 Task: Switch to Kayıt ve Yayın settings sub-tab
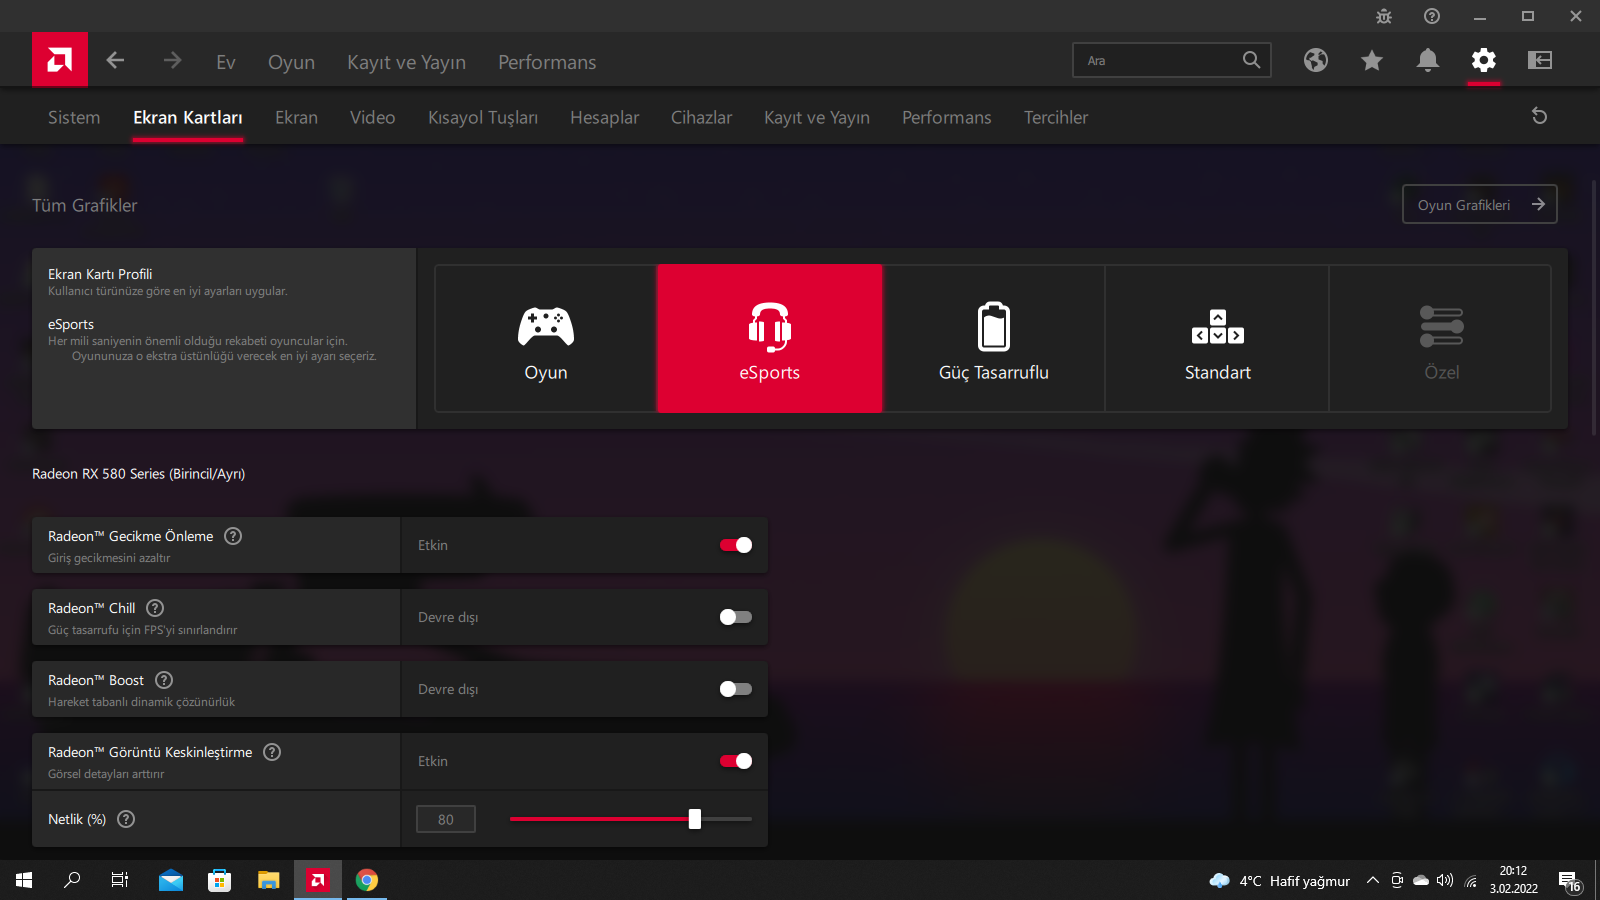(x=817, y=117)
